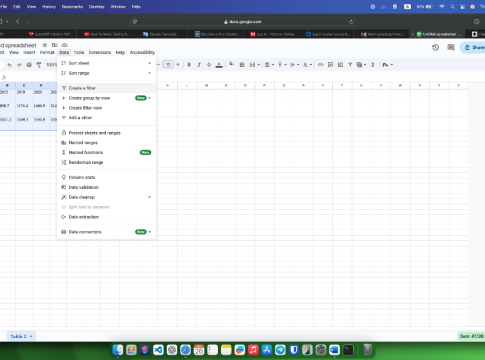
Task: Open the Format menu
Action: pyautogui.click(x=47, y=52)
